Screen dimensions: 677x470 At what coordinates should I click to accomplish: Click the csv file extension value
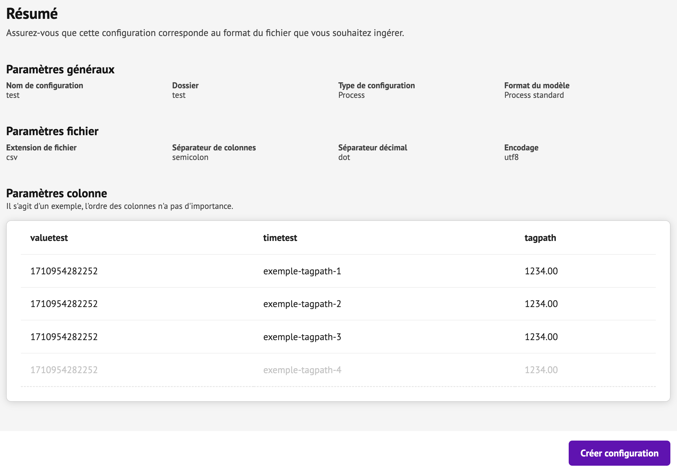pos(12,157)
